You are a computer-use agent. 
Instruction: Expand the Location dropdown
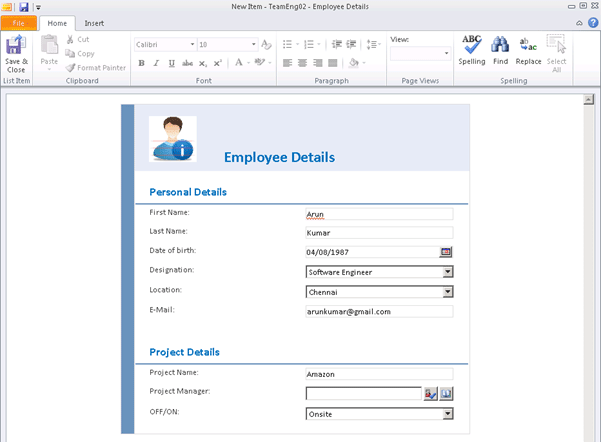[447, 292]
